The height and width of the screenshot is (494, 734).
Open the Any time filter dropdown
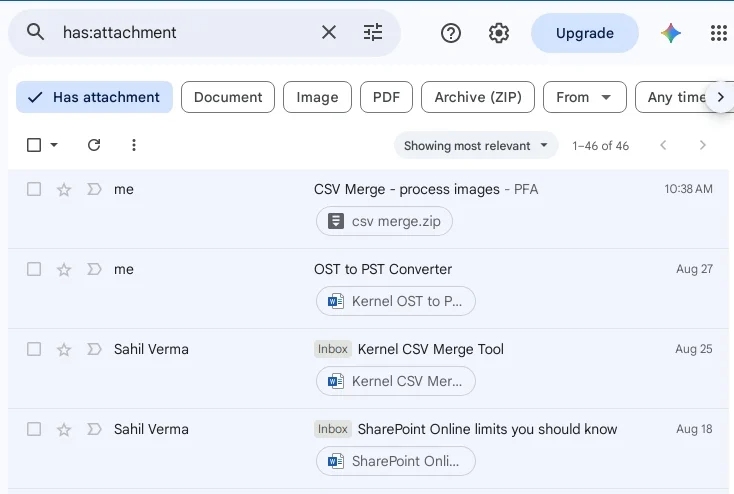point(676,97)
